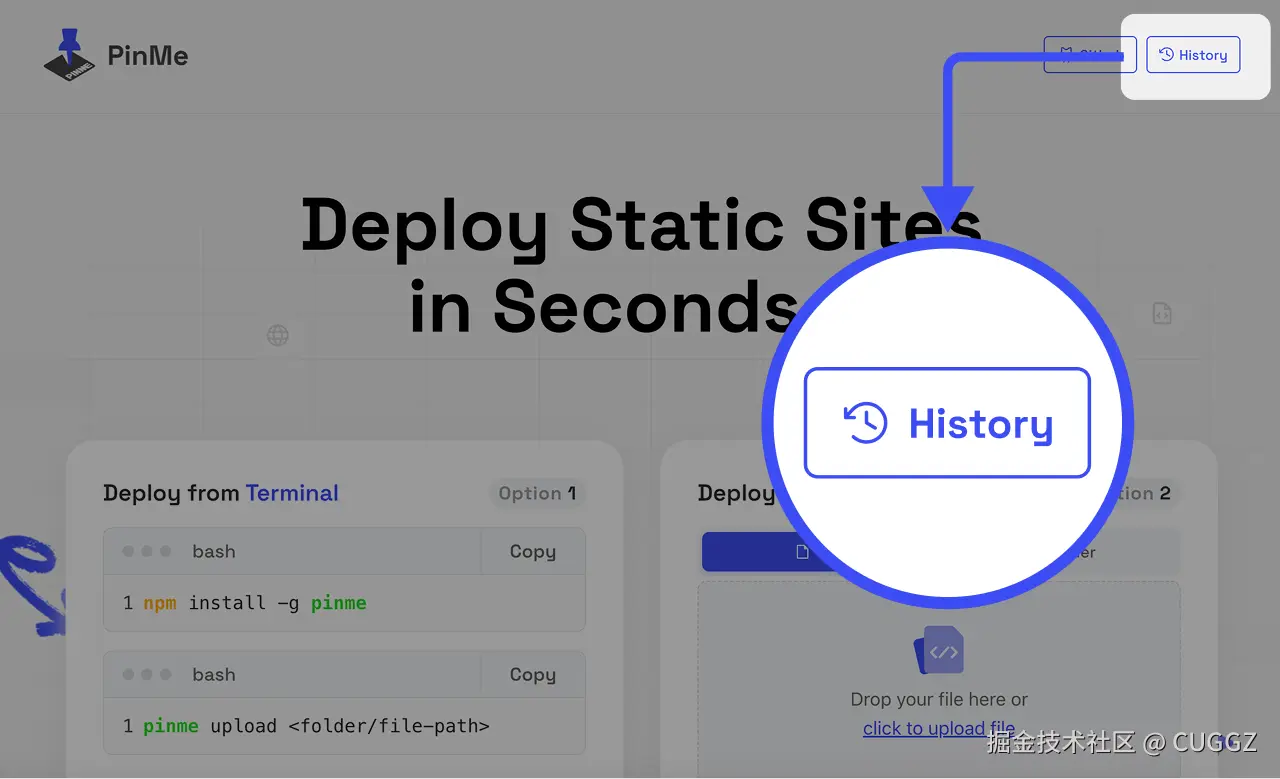Click the 'Drop your file here or' text
Screen dimensions: 1280x779
tap(938, 699)
